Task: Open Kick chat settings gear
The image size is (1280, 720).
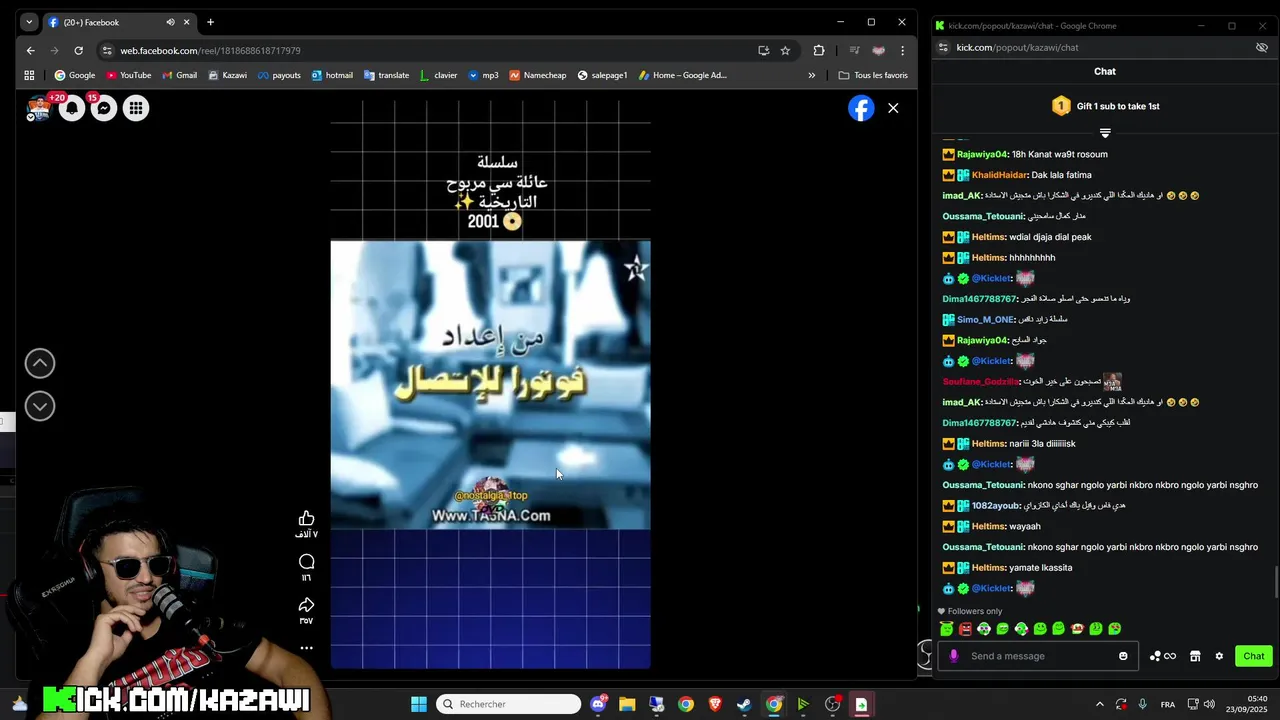Action: point(1219,656)
